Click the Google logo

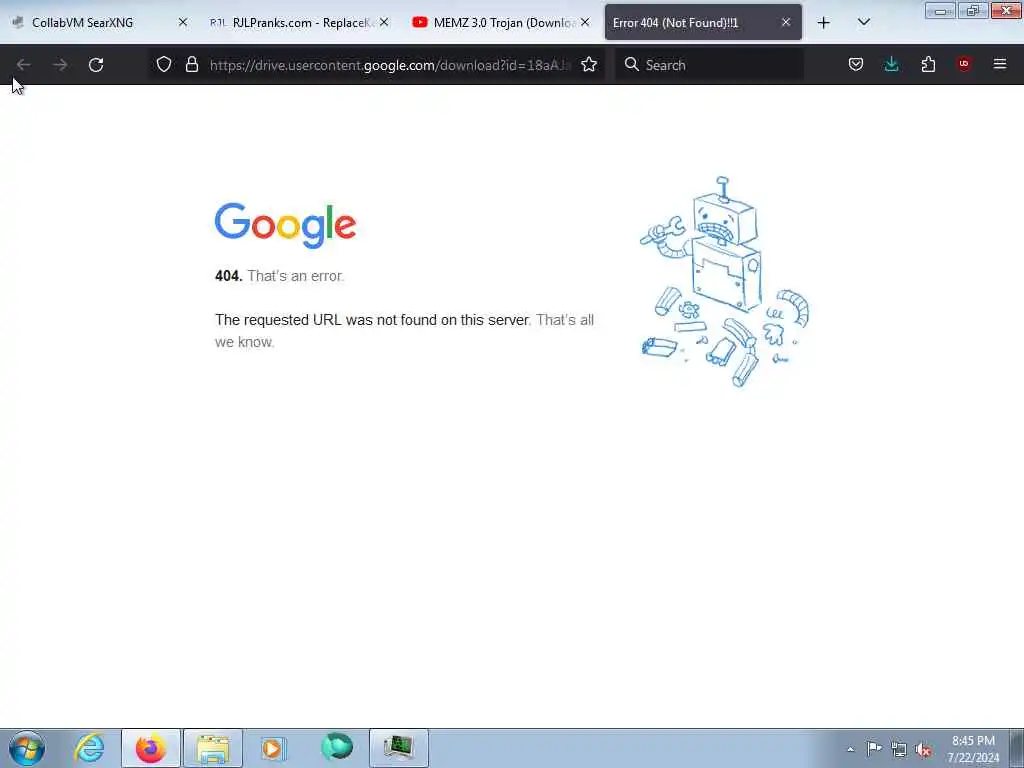tap(285, 225)
